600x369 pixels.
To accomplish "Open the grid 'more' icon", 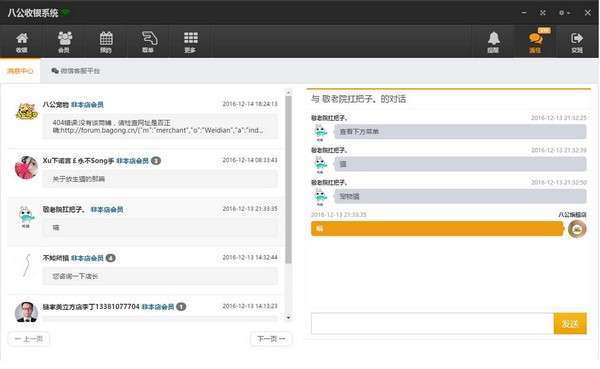I will 191,42.
